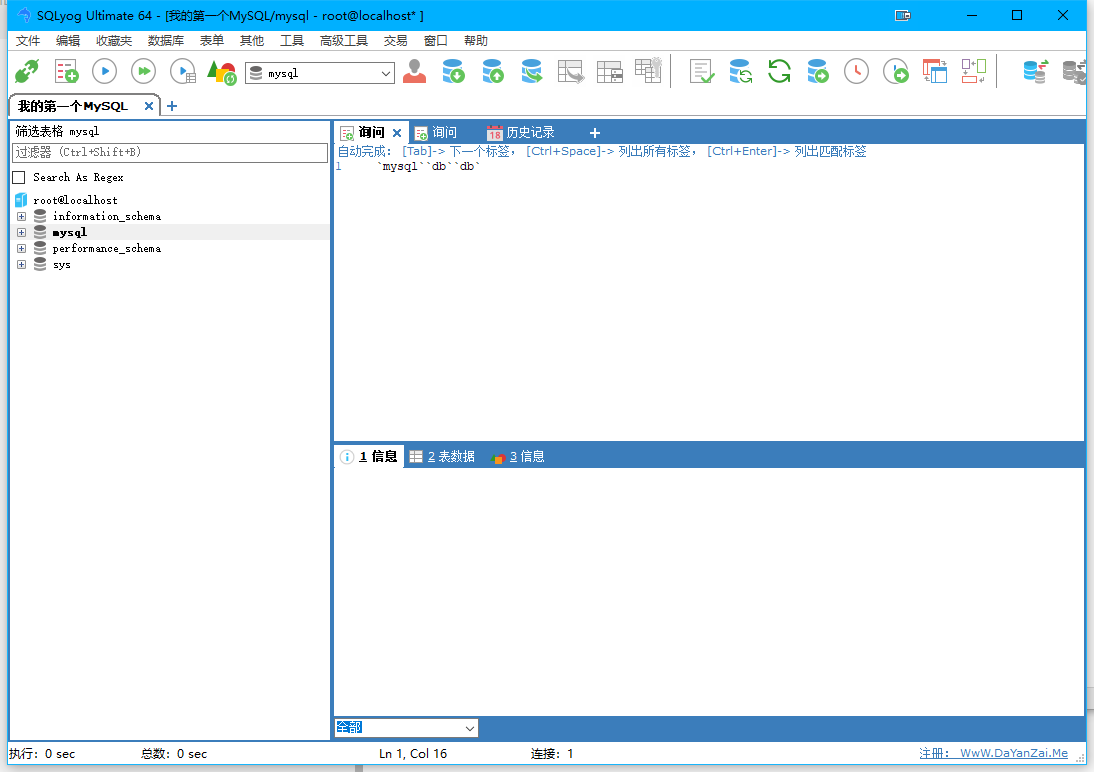
Task: Switch to the 3 信息 tab
Action: (518, 456)
